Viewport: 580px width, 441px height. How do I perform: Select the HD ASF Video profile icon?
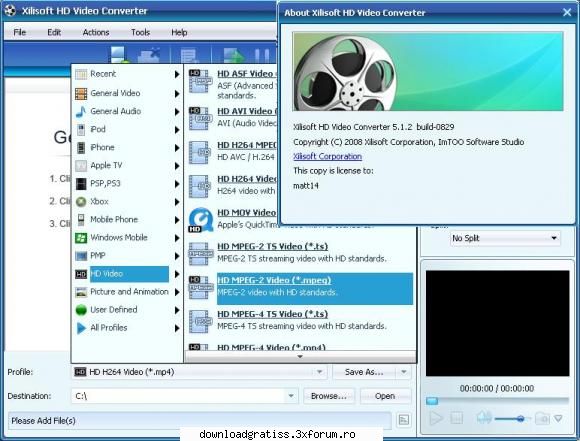point(200,81)
